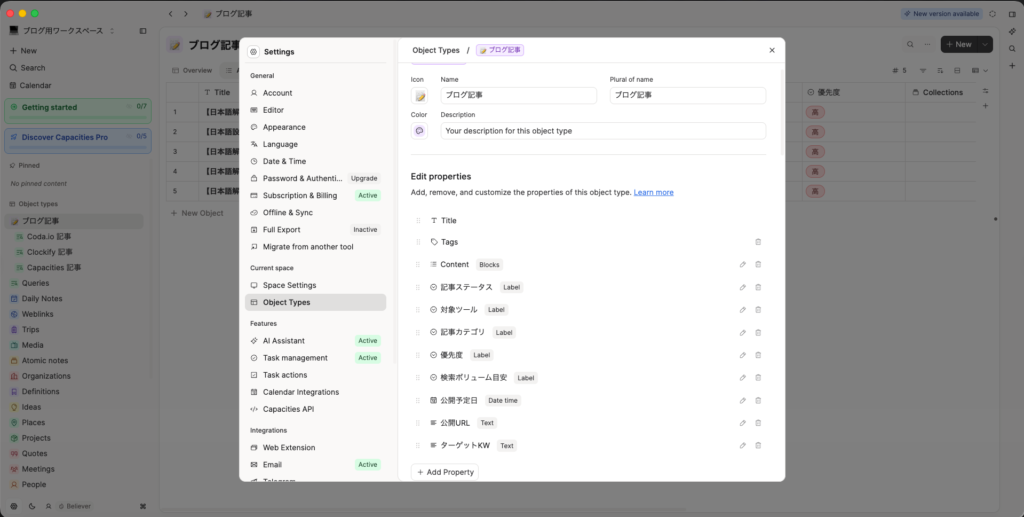Click the pencil icon for the Content property
This screenshot has width=1024, height=517.
tap(743, 264)
